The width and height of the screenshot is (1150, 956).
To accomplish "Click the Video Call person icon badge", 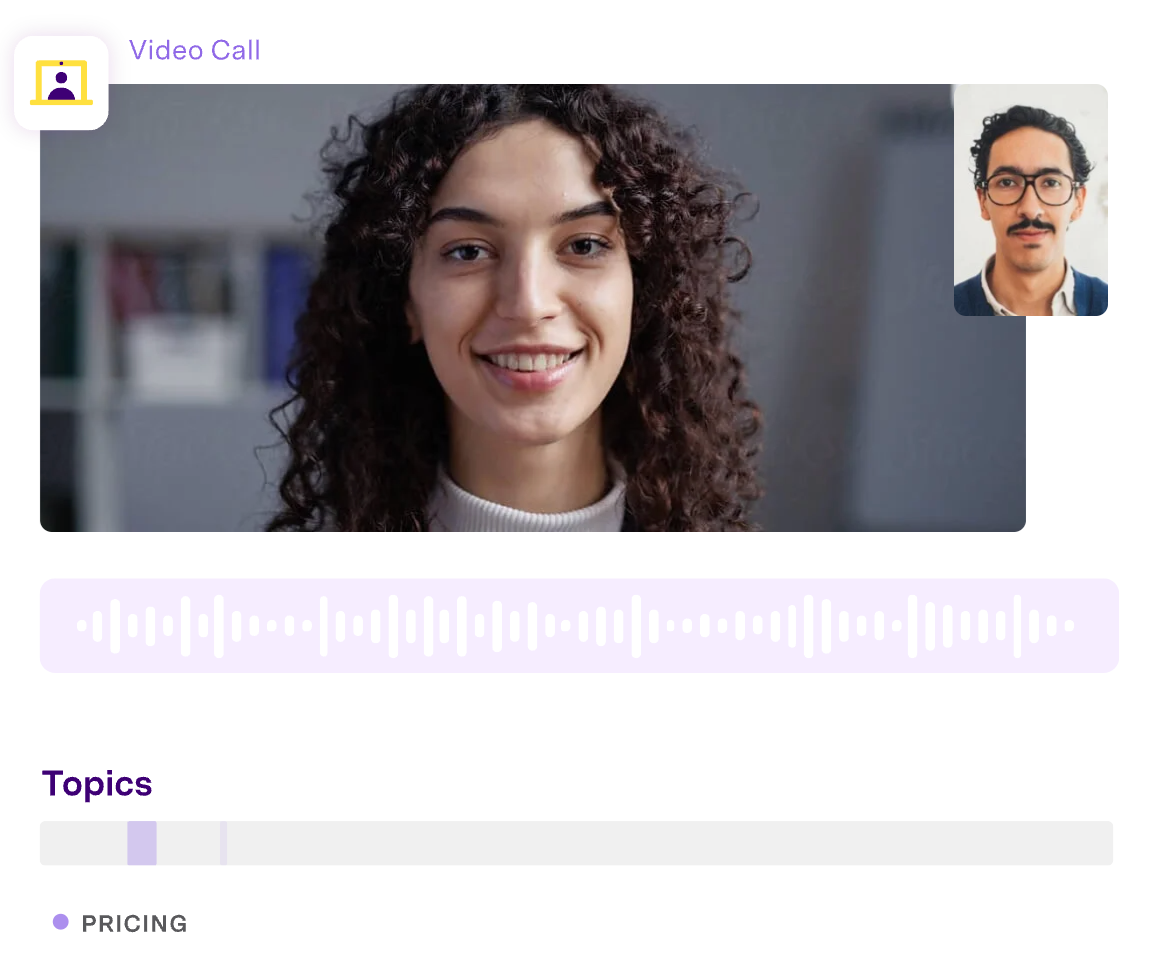I will (61, 83).
